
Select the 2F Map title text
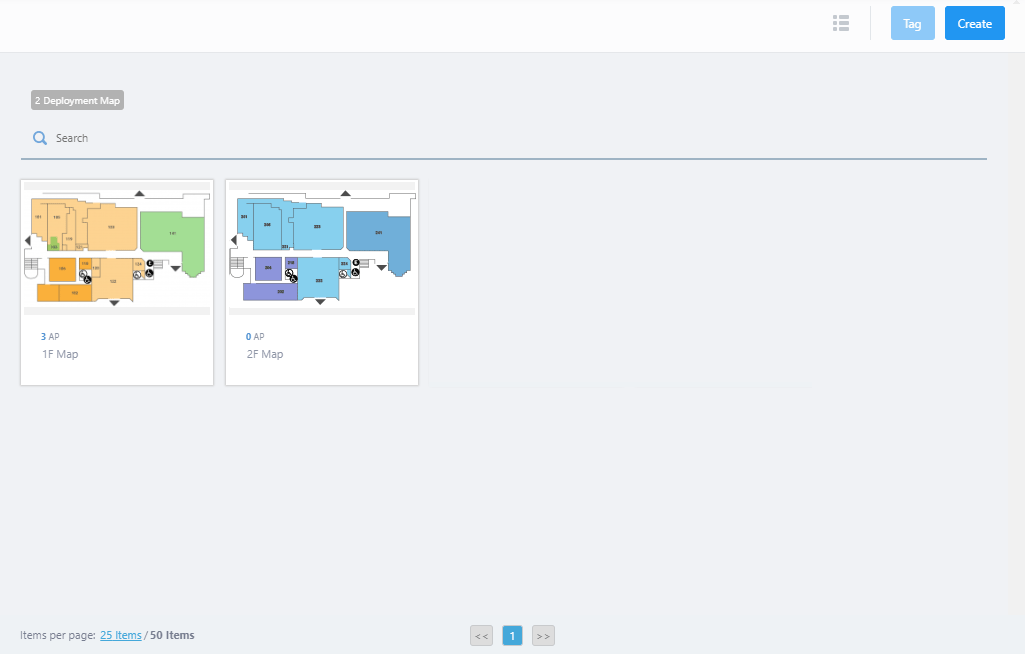265,354
